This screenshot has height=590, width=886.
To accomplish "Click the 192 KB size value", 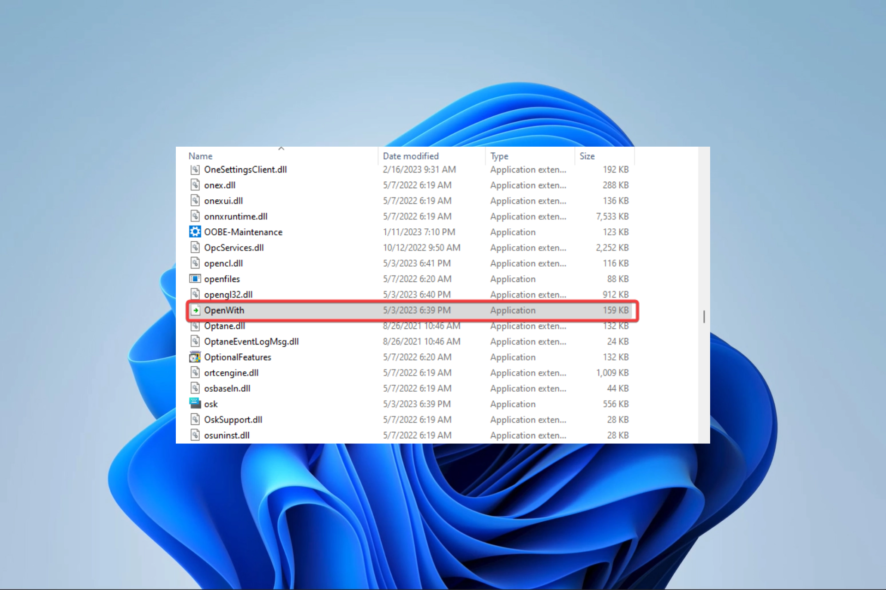I will pyautogui.click(x=616, y=170).
